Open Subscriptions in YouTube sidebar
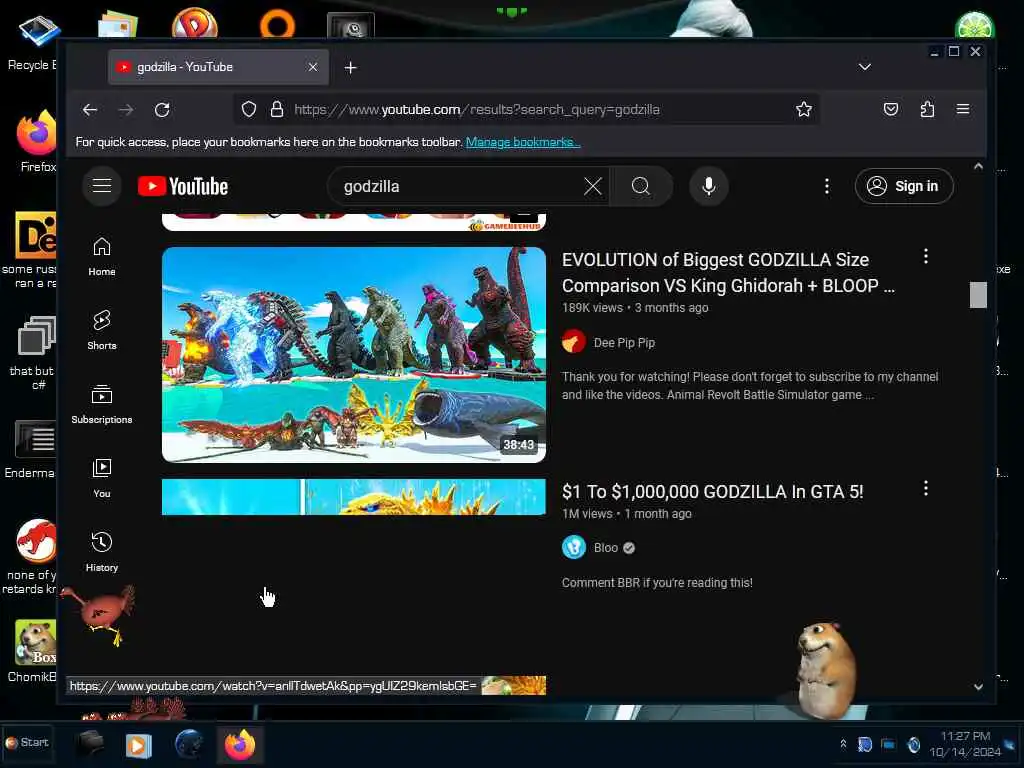Screen dimensions: 1024x768 (x=102, y=405)
